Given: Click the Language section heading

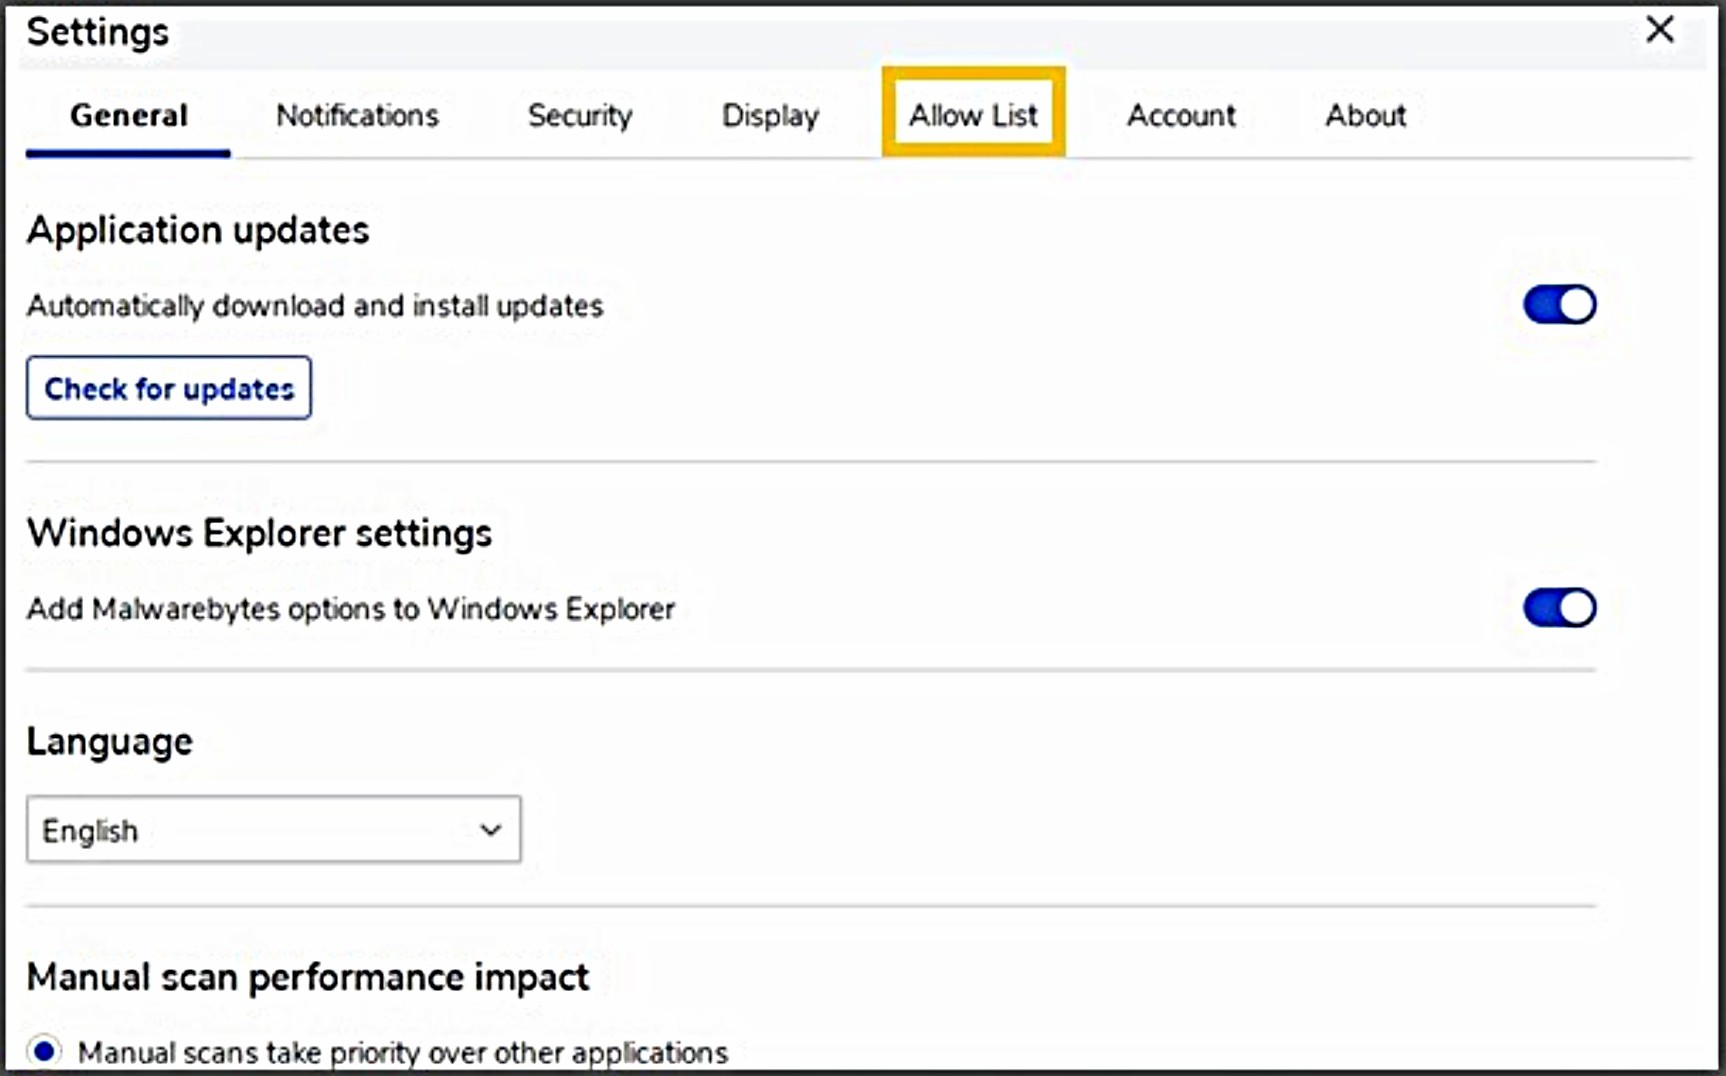Looking at the screenshot, I should tap(109, 742).
